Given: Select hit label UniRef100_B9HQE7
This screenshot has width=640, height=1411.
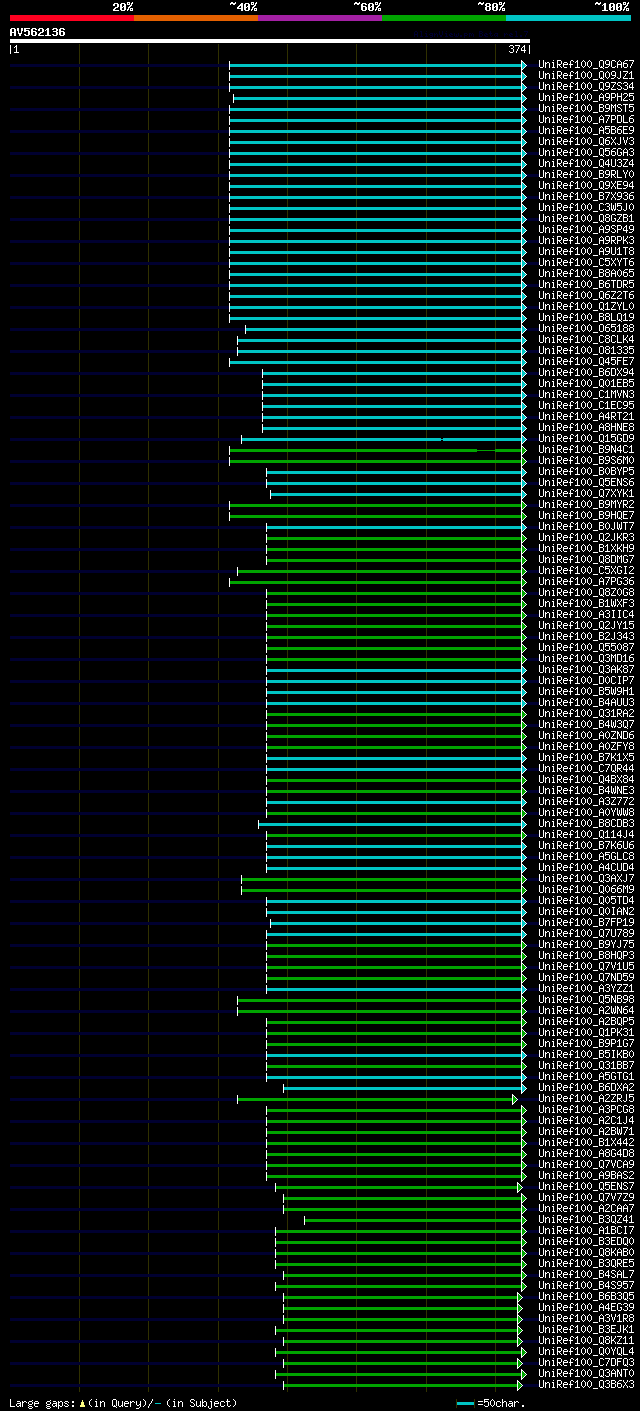Looking at the screenshot, I should [586, 515].
